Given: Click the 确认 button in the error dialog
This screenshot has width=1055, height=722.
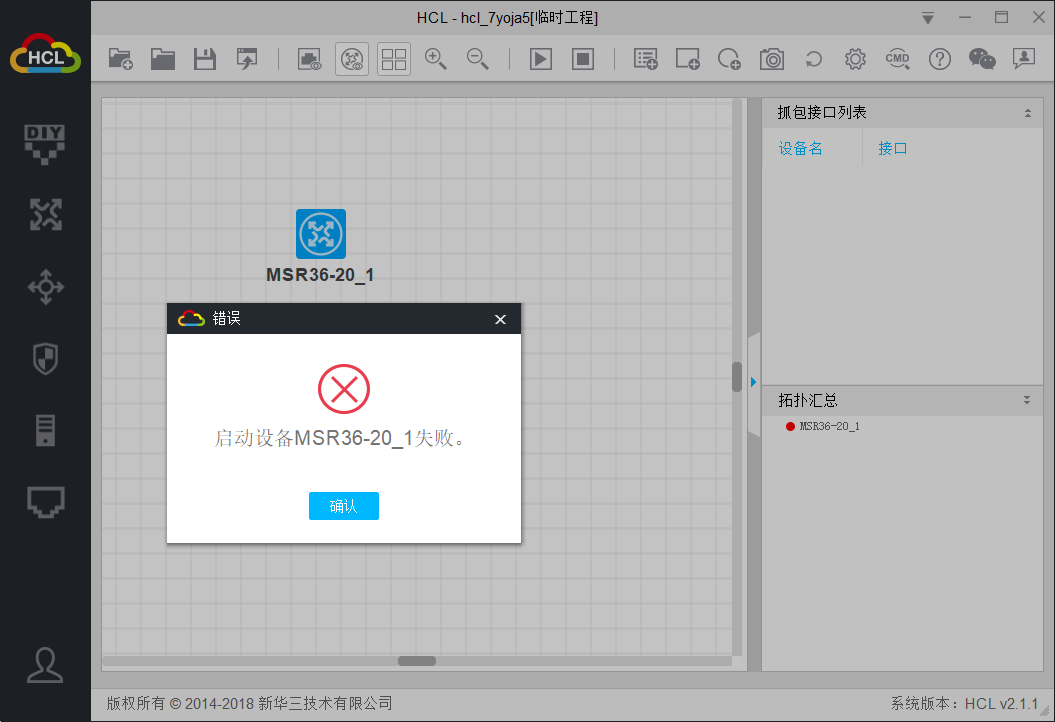Looking at the screenshot, I should [343, 506].
